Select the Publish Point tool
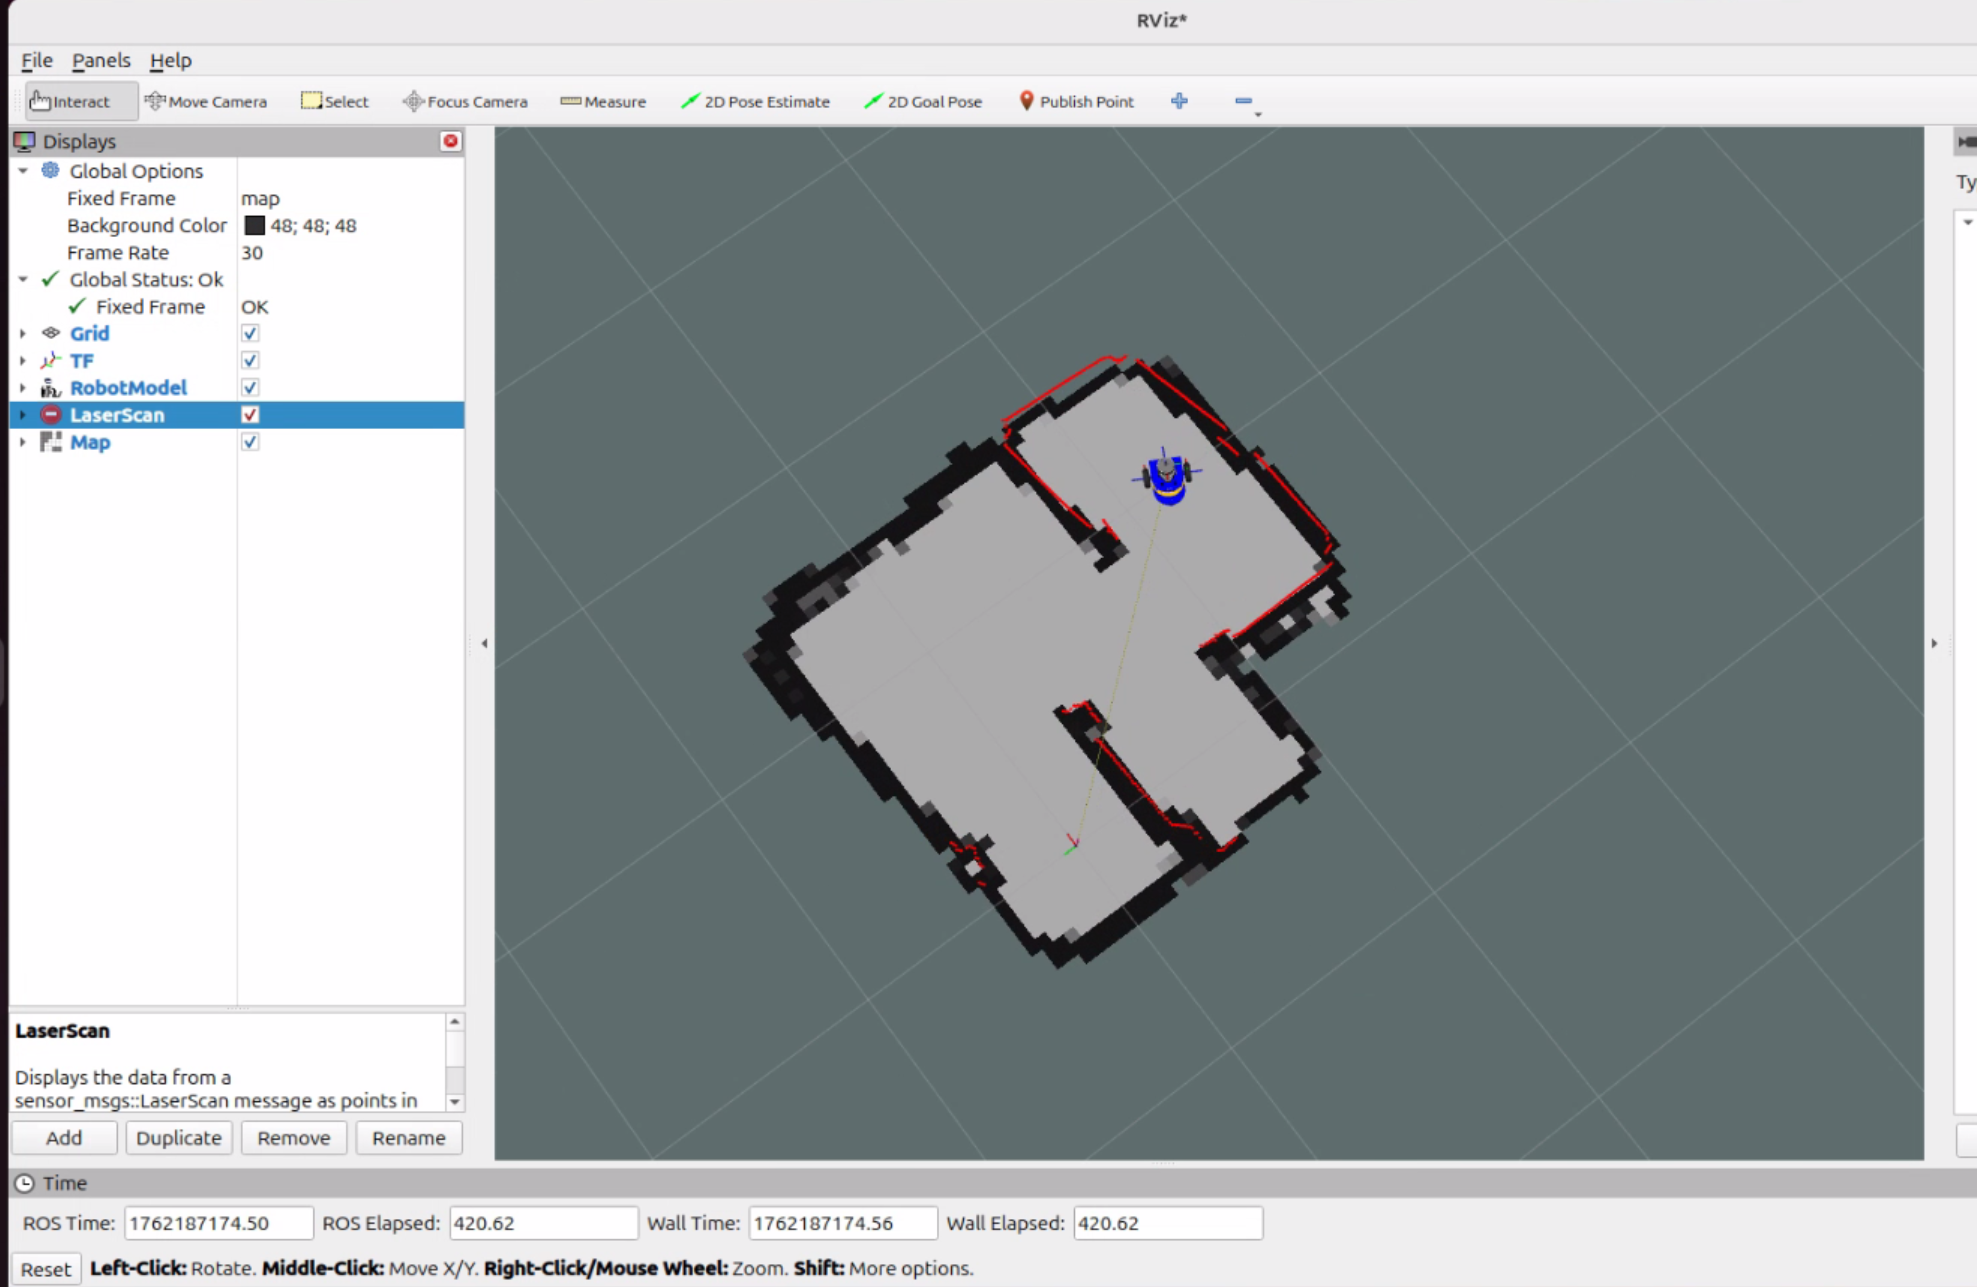 coord(1076,101)
